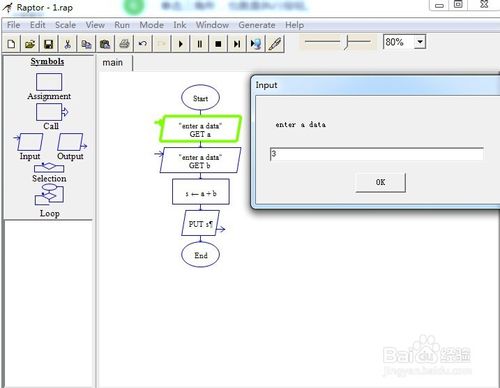This screenshot has height=388, width=500.
Task: Expand the 80% zoom dropdown
Action: (x=420, y=42)
